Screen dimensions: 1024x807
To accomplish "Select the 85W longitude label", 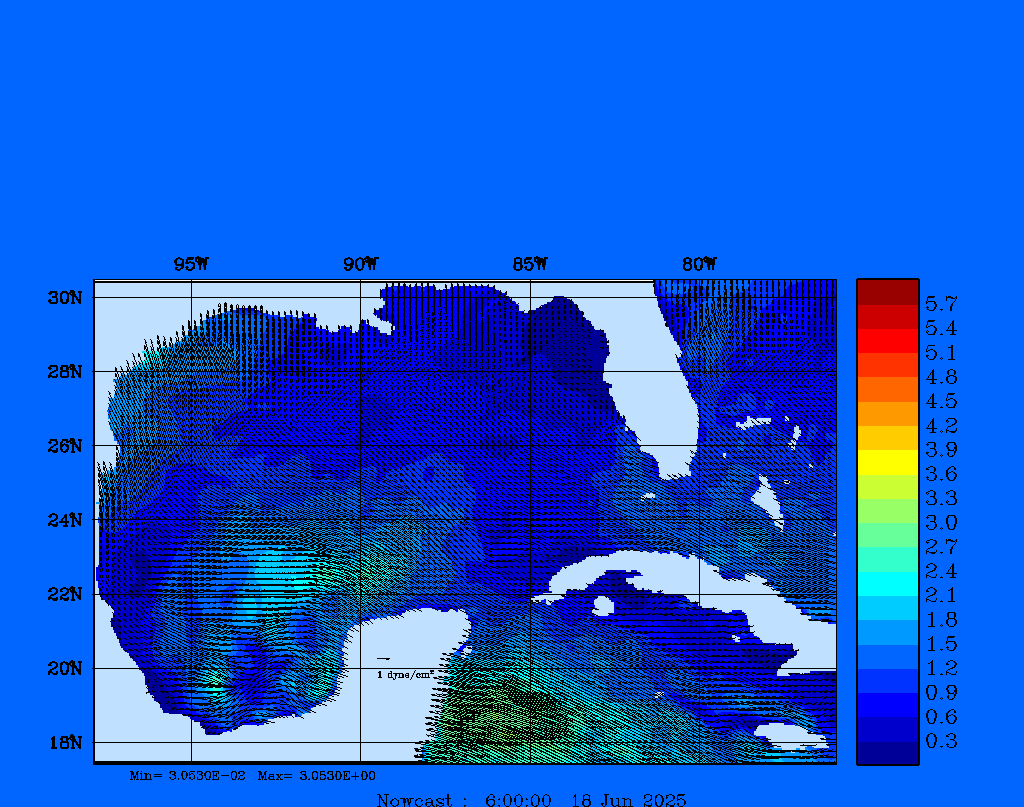I will click(x=530, y=264).
